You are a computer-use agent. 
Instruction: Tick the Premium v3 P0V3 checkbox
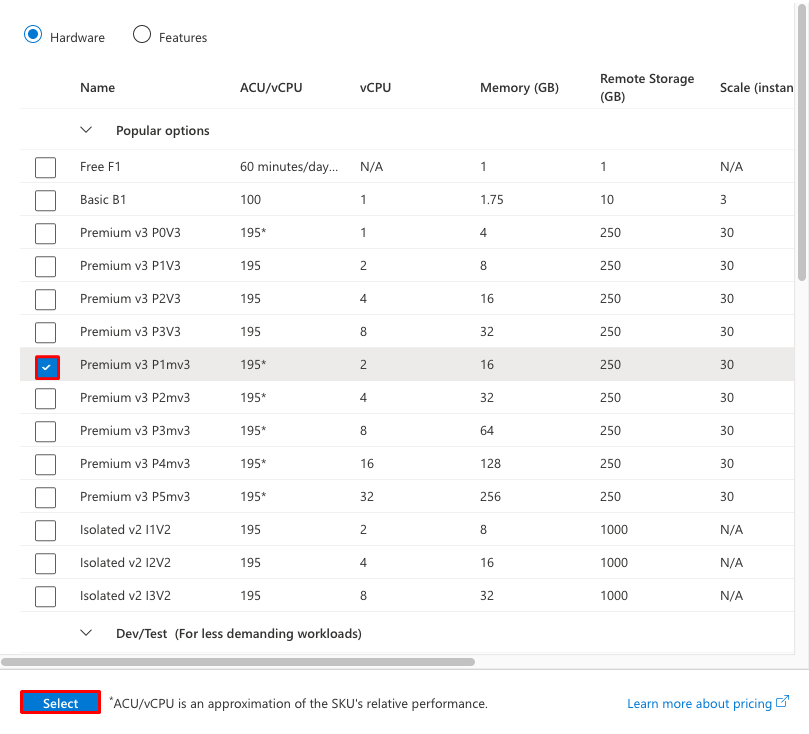45,233
